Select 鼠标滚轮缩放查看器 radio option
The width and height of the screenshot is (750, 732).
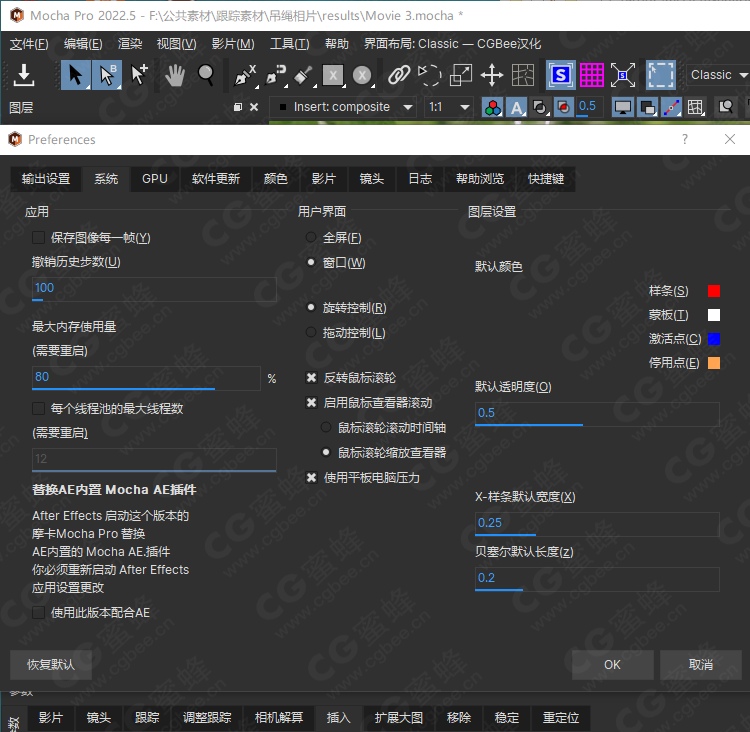(326, 452)
